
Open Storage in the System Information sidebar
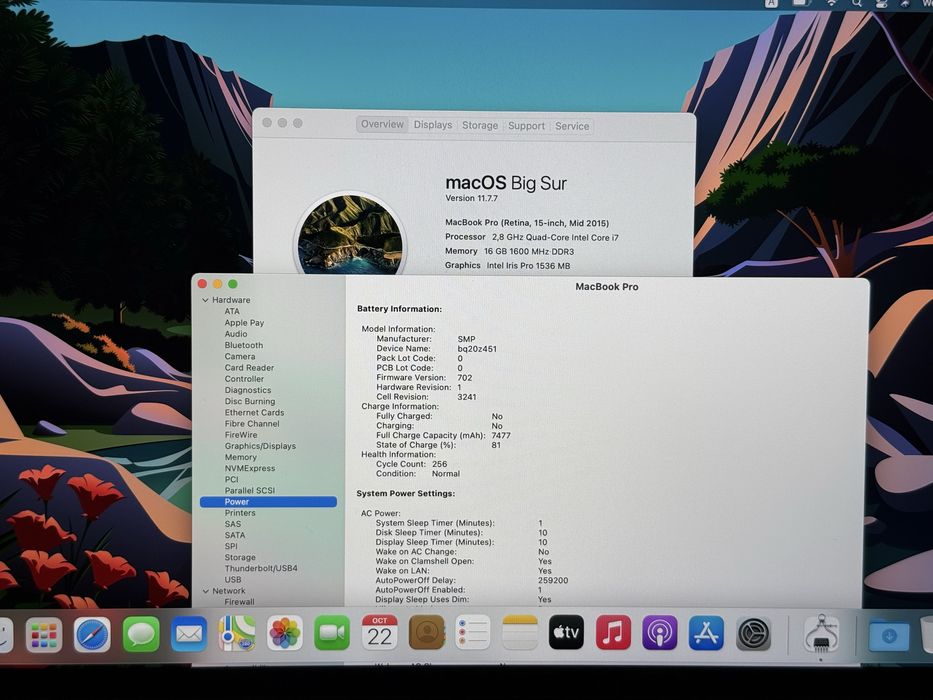[x=240, y=558]
